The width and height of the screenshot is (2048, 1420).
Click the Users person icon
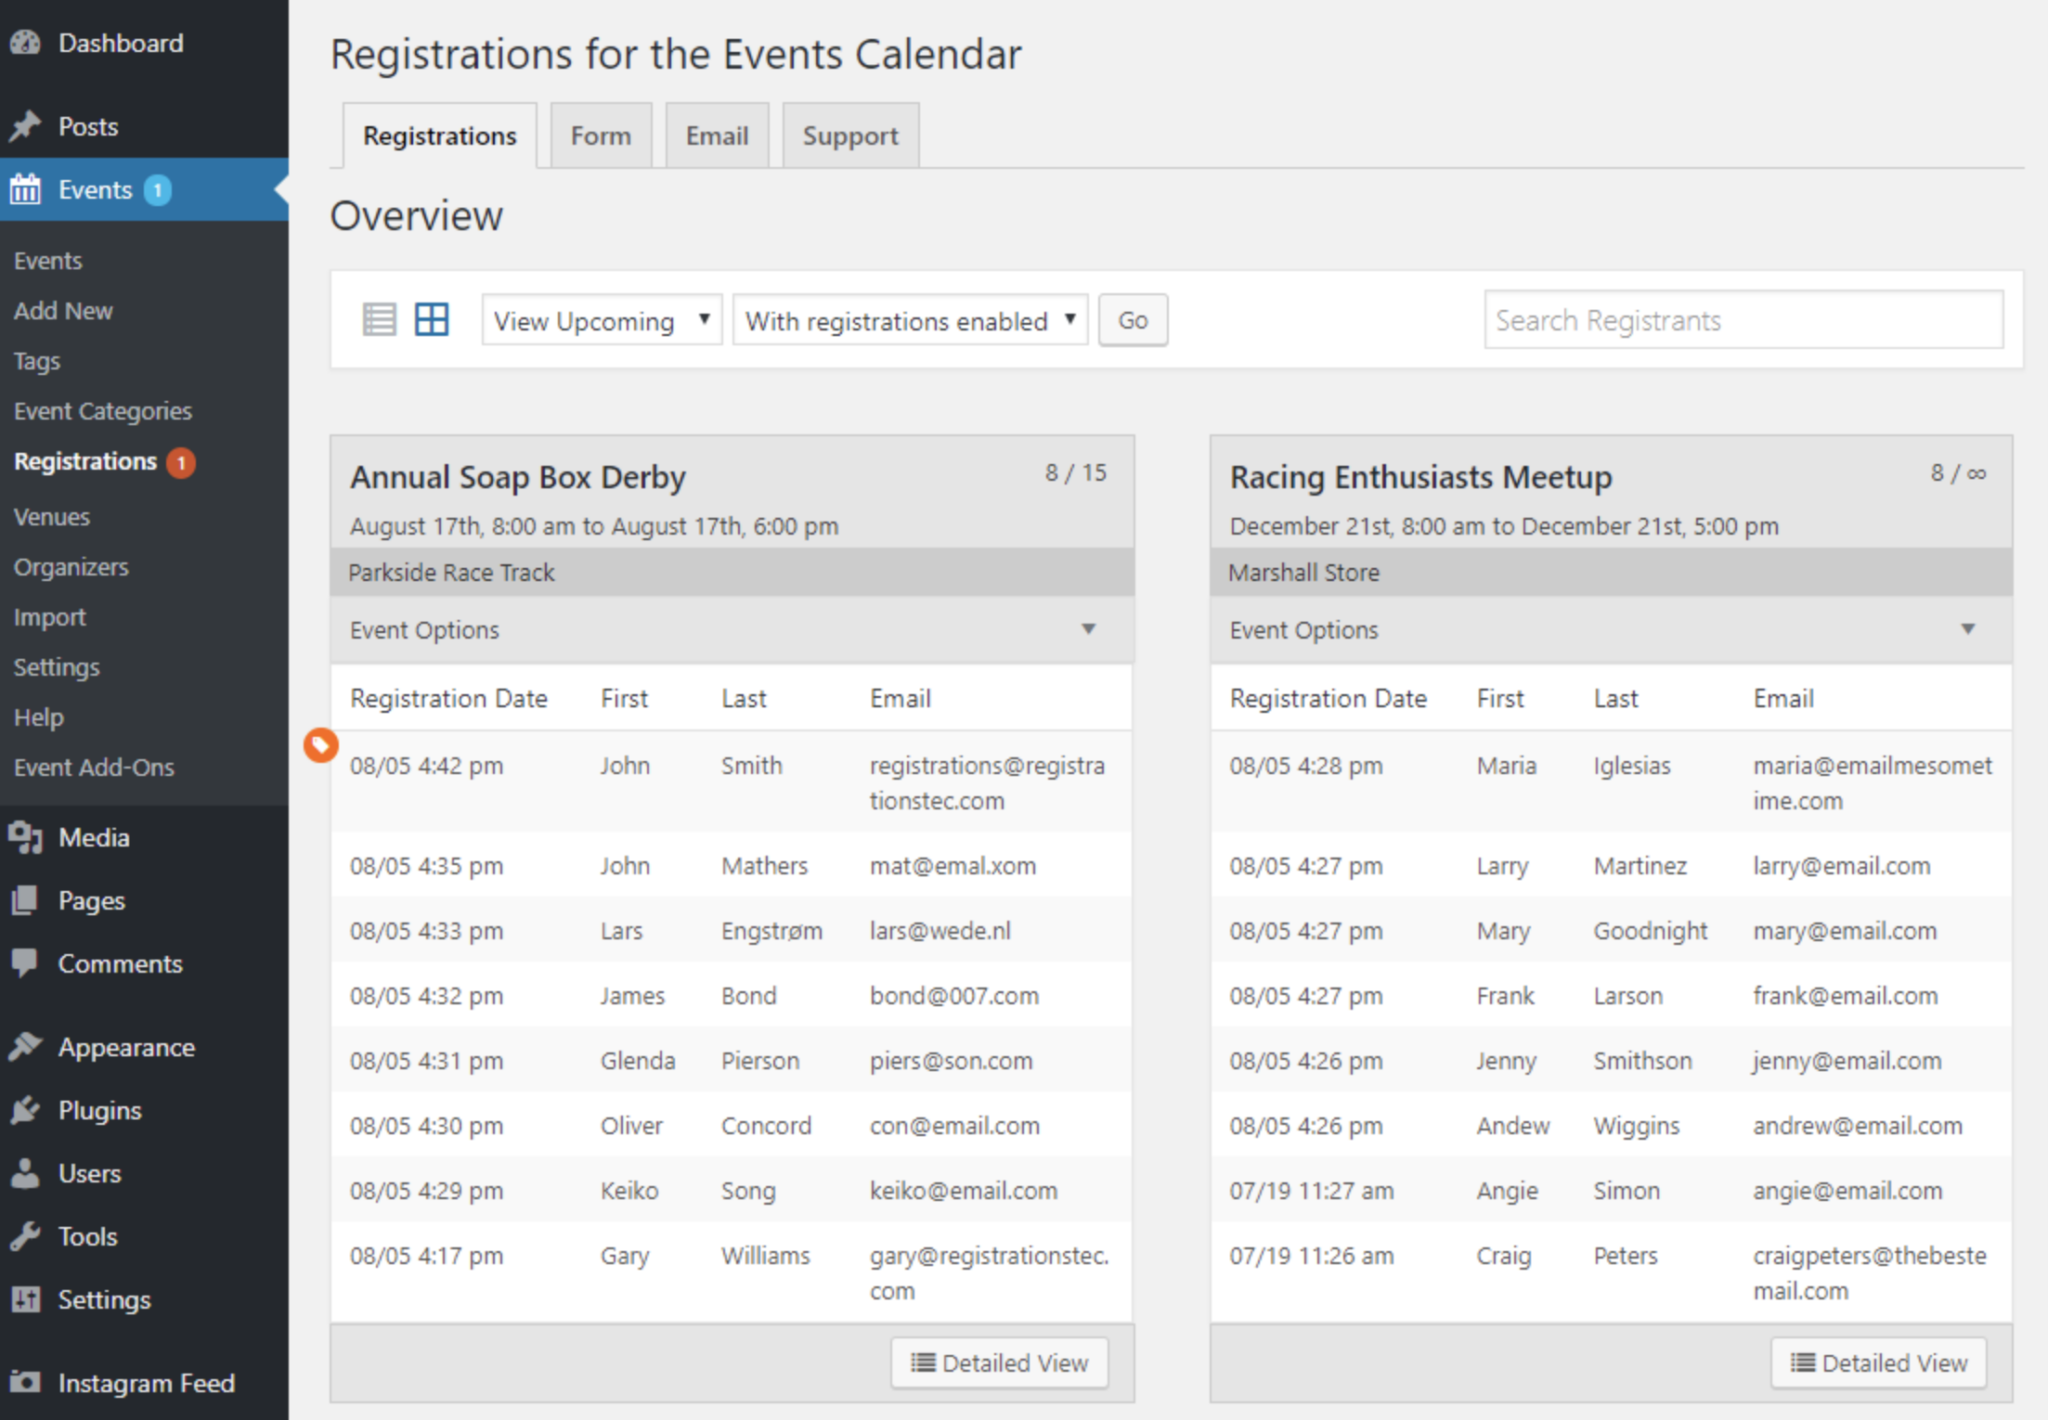coord(25,1173)
